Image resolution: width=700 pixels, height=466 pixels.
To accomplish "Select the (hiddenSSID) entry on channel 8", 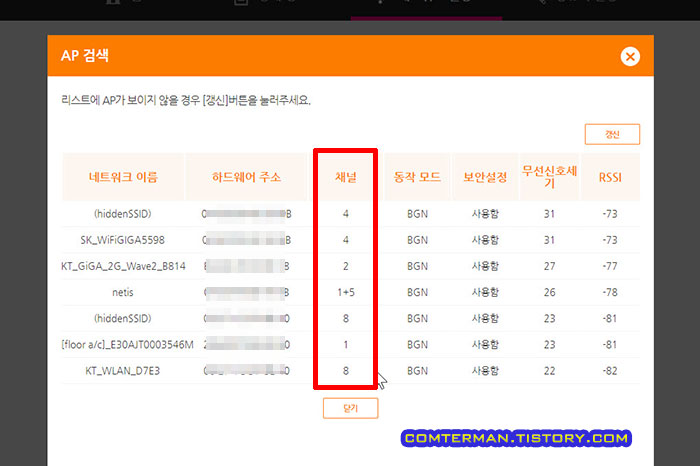I will click(x=123, y=319).
